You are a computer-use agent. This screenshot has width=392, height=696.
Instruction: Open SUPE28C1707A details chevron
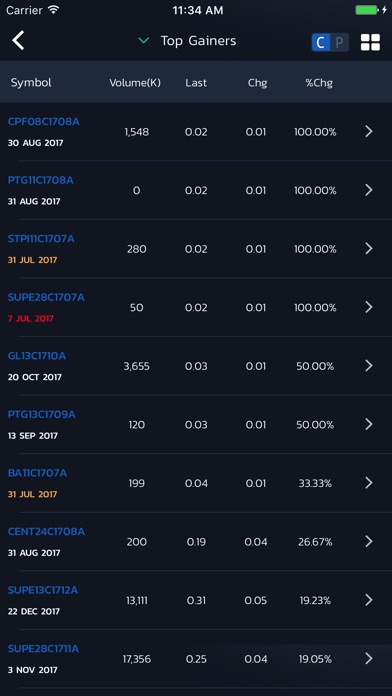point(368,307)
